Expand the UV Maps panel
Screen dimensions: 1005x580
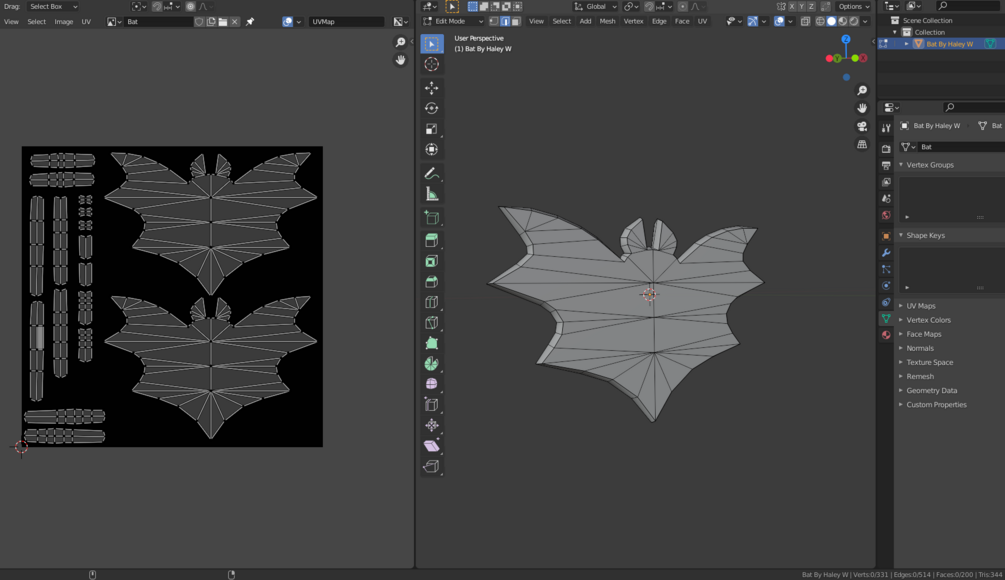coord(921,306)
